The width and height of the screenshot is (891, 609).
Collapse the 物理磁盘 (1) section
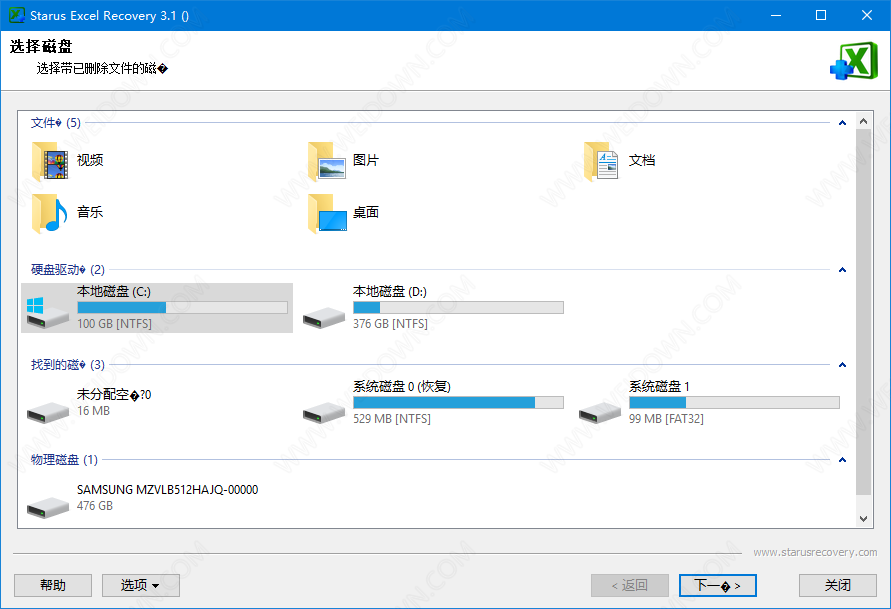[843, 460]
